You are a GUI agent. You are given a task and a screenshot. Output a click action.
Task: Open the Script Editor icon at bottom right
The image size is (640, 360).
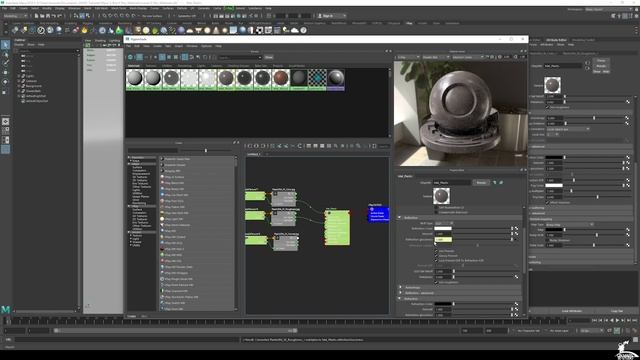tap(635, 340)
